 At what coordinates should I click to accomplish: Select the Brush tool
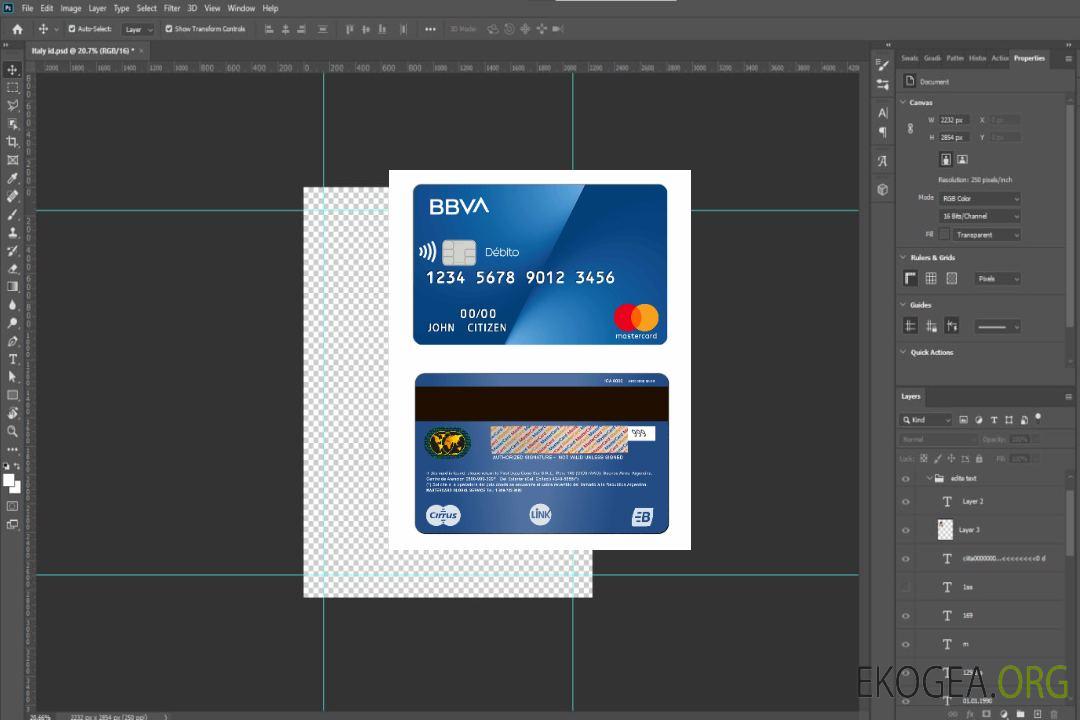click(x=12, y=214)
